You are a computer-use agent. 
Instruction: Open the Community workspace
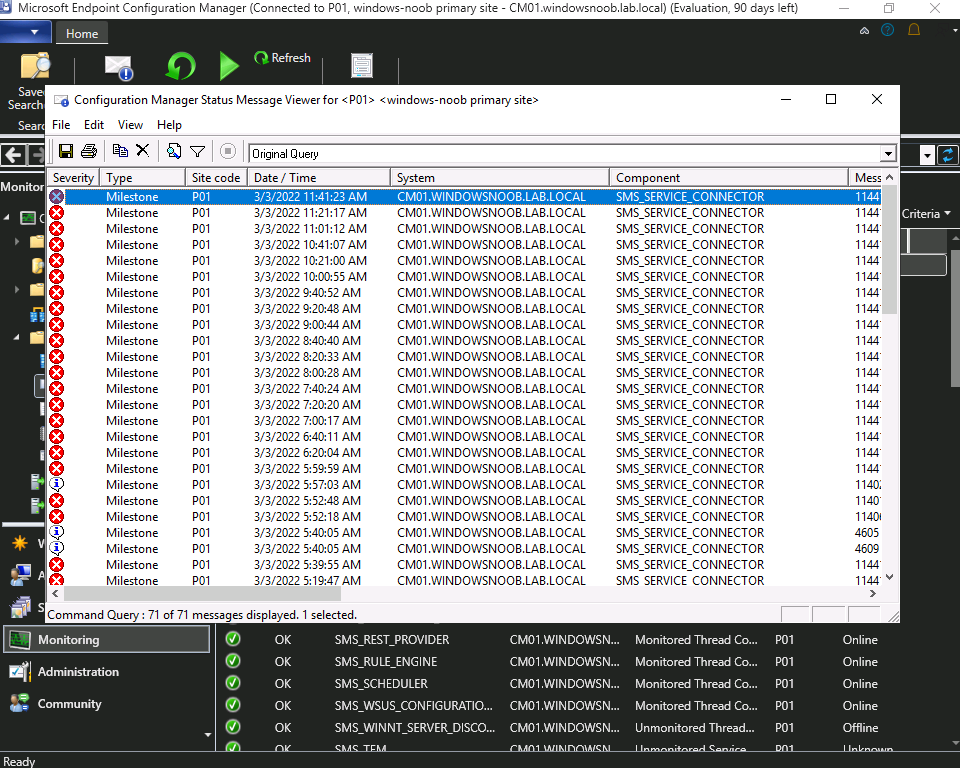click(x=106, y=704)
